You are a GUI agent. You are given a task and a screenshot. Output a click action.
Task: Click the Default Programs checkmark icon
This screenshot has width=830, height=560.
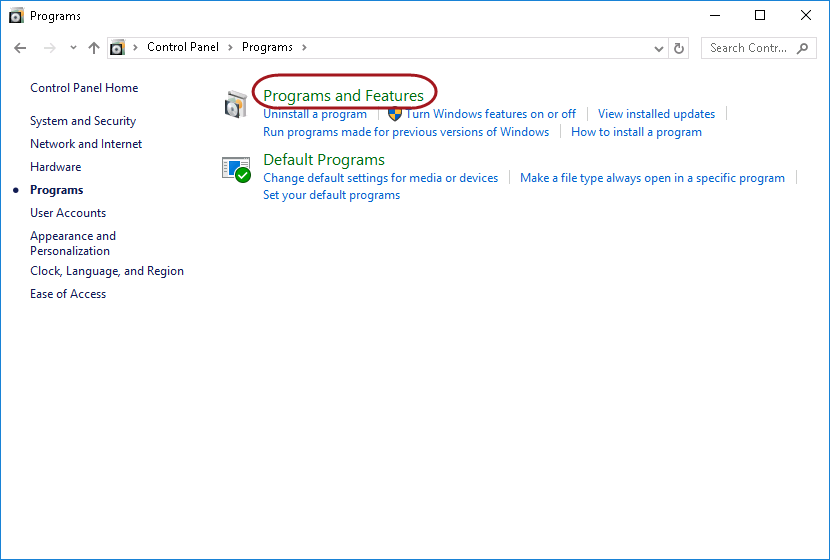pos(236,169)
